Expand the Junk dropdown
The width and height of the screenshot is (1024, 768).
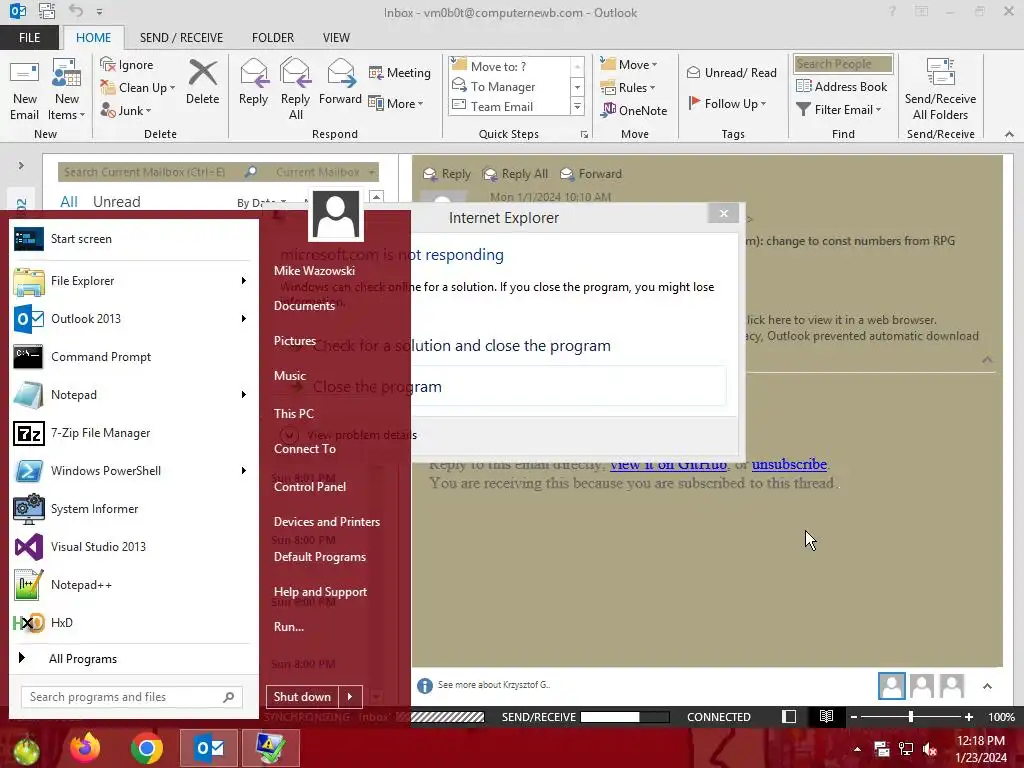(x=148, y=111)
